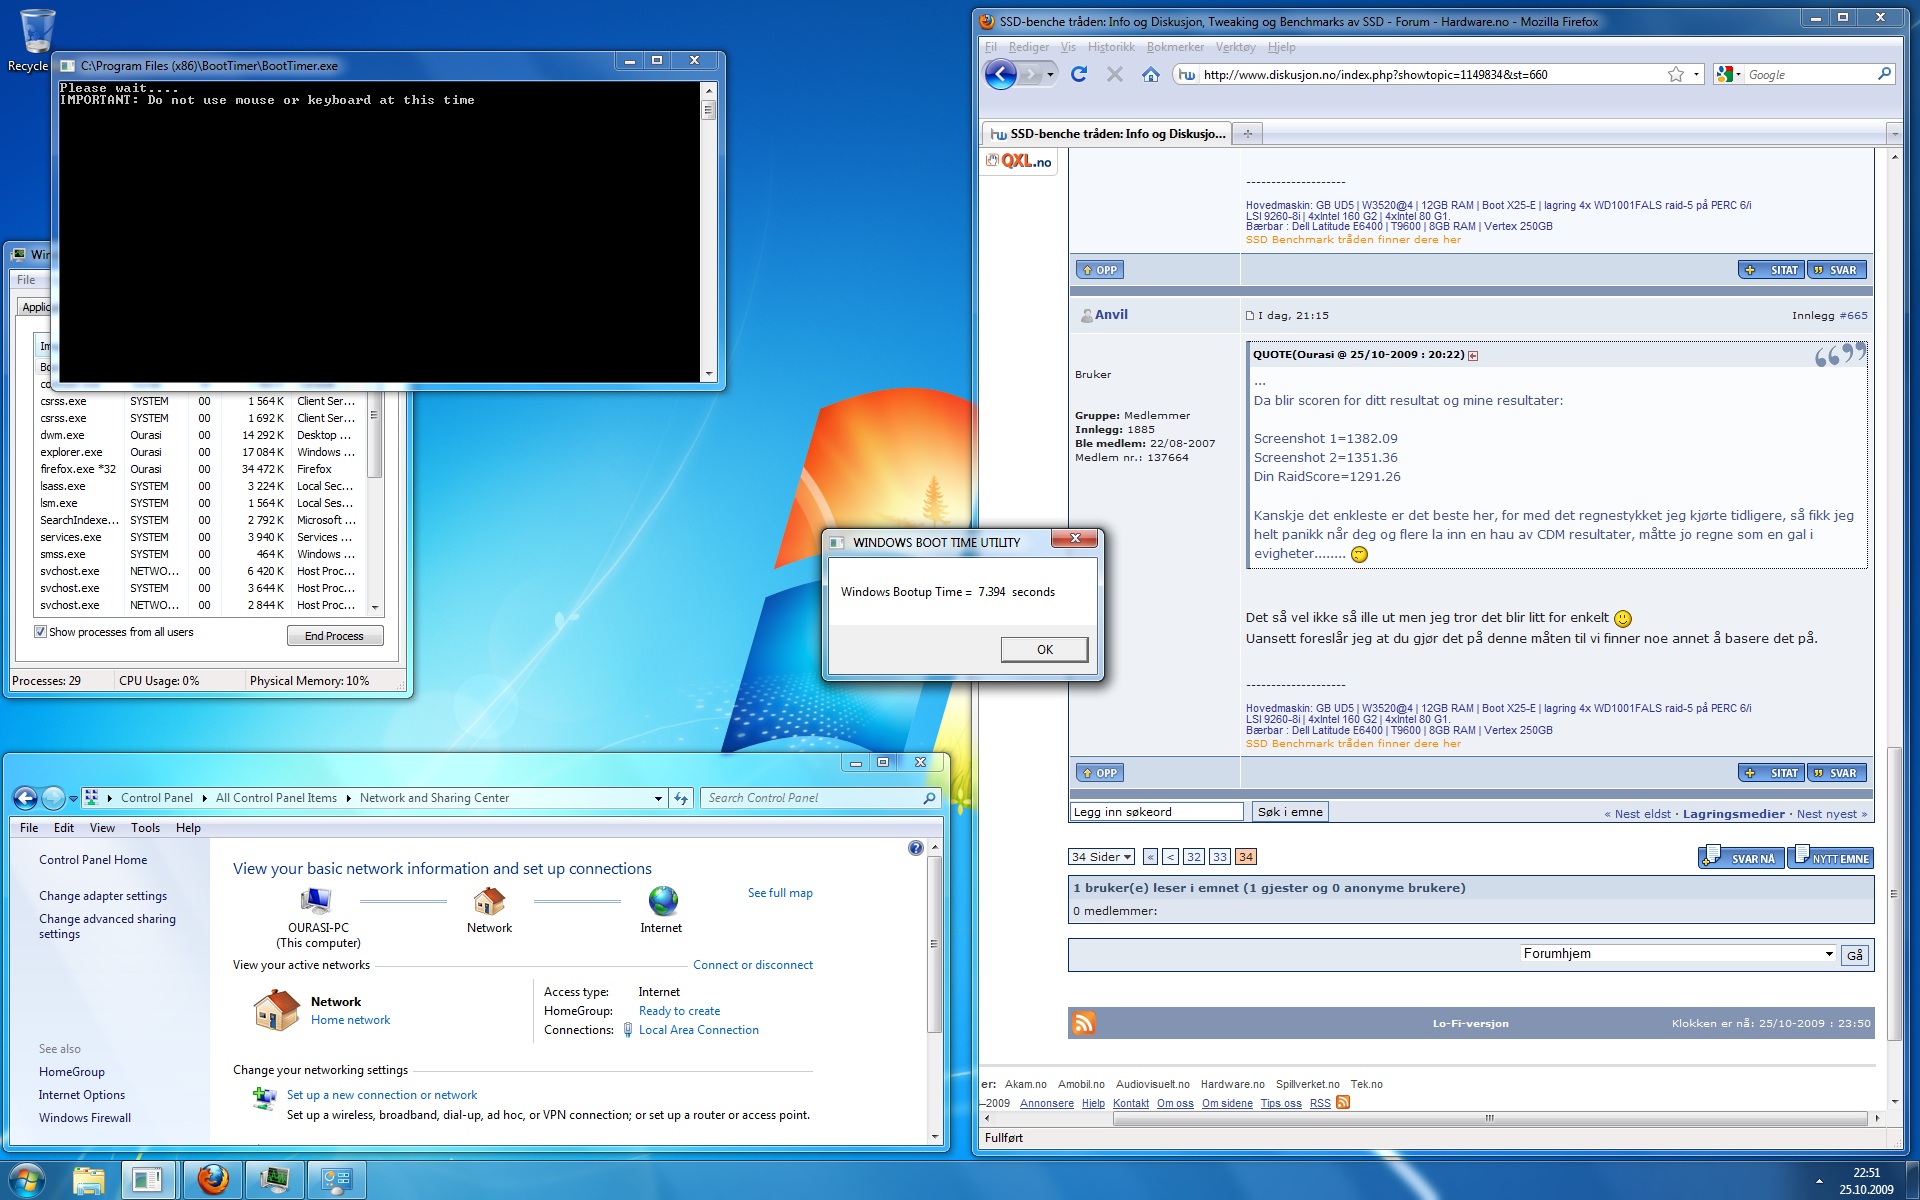Switch to Firefox taskbar icon
The image size is (1920, 1200).
212,1180
